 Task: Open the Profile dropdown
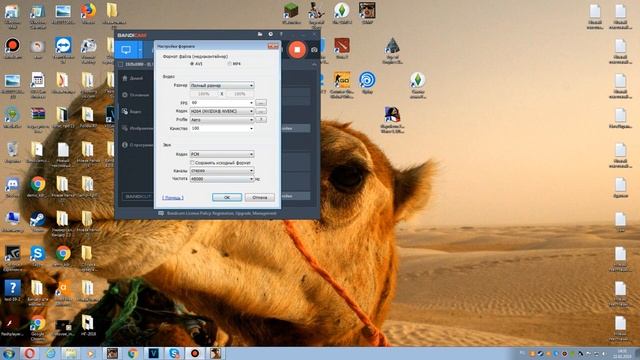click(x=222, y=120)
